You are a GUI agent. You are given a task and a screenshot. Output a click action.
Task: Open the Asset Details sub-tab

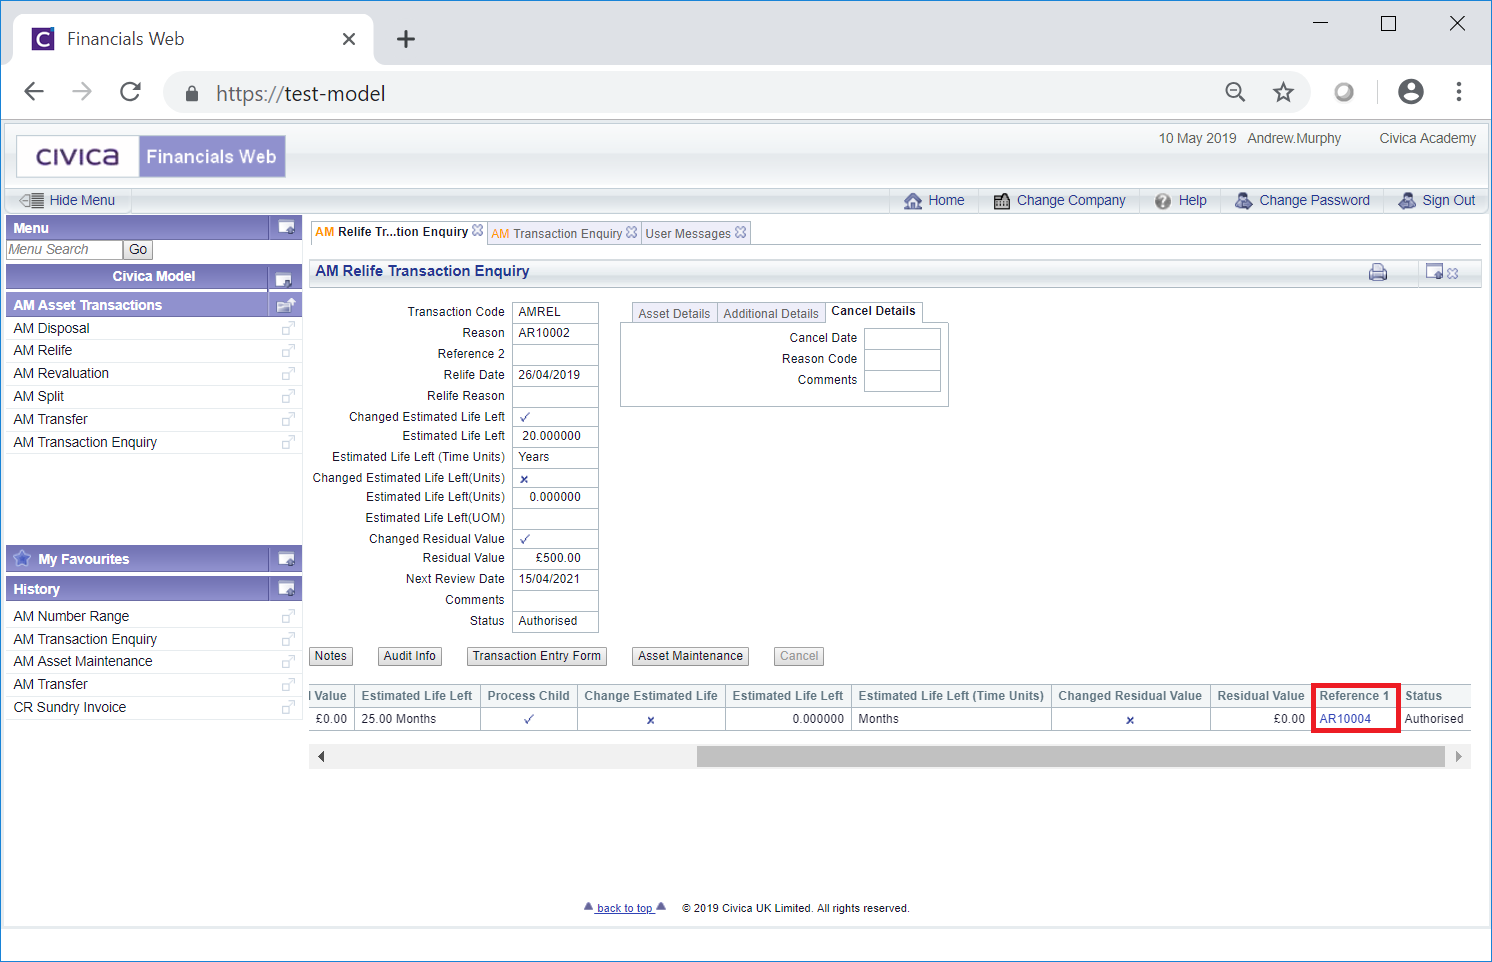tap(674, 313)
